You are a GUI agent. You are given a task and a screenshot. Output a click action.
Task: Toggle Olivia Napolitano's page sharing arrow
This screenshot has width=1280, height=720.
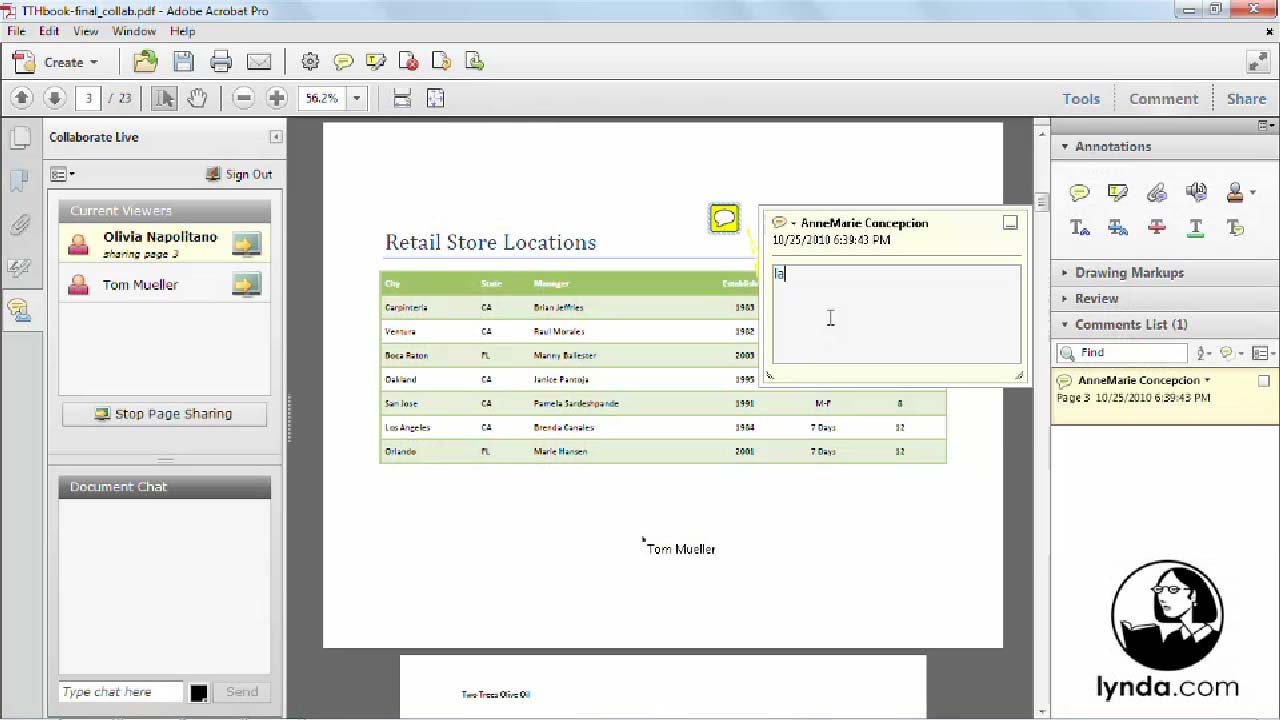[246, 244]
